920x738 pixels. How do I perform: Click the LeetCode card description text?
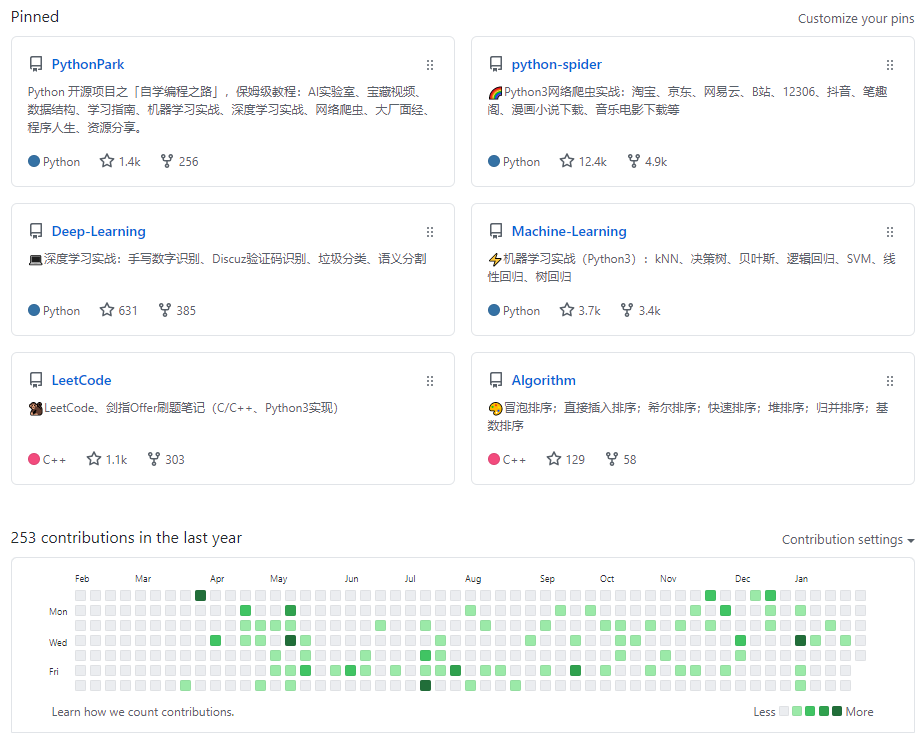(183, 408)
